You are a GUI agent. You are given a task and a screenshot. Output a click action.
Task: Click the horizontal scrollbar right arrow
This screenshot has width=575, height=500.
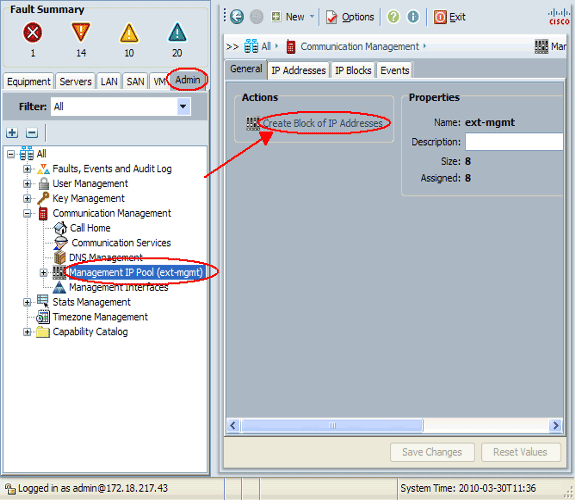(556, 426)
